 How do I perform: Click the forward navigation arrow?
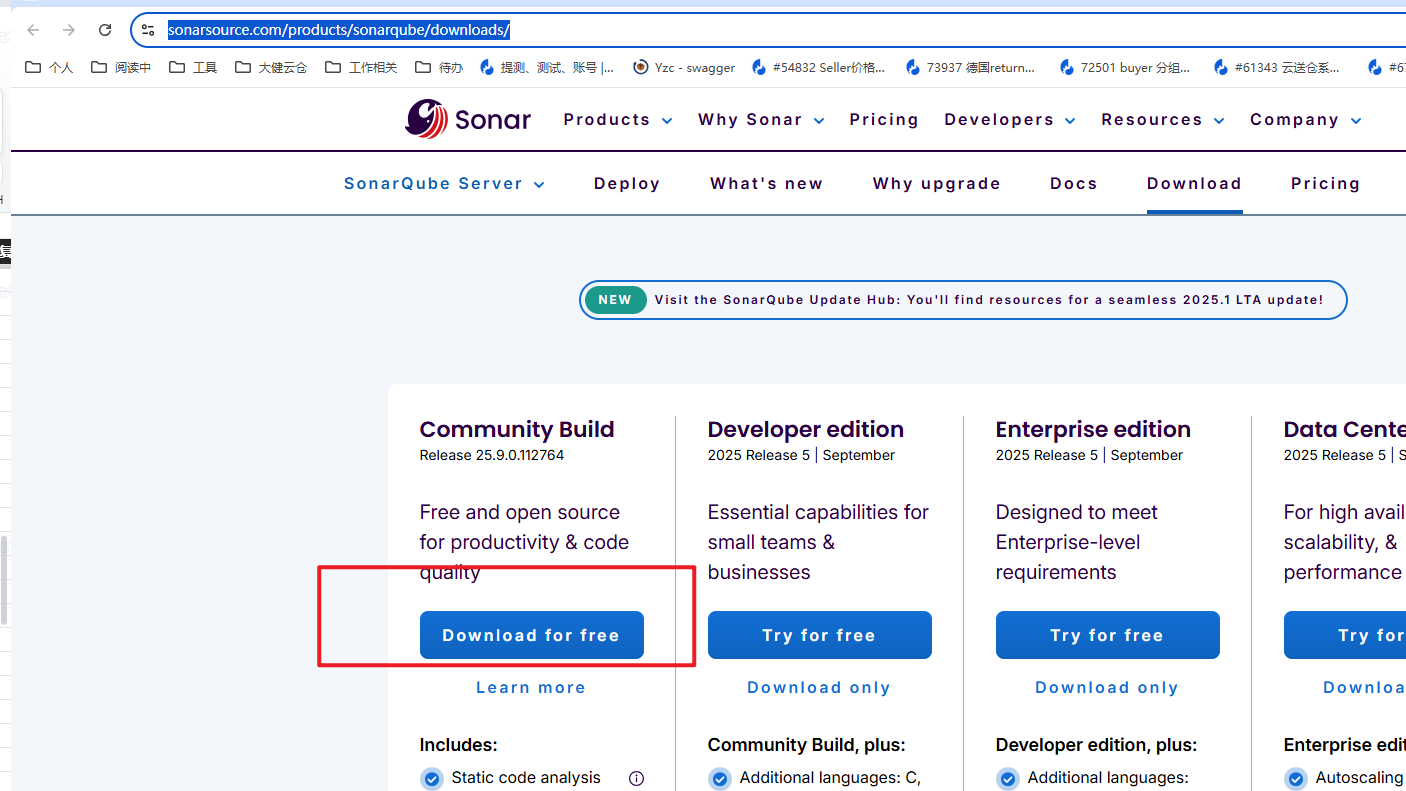[x=68, y=29]
